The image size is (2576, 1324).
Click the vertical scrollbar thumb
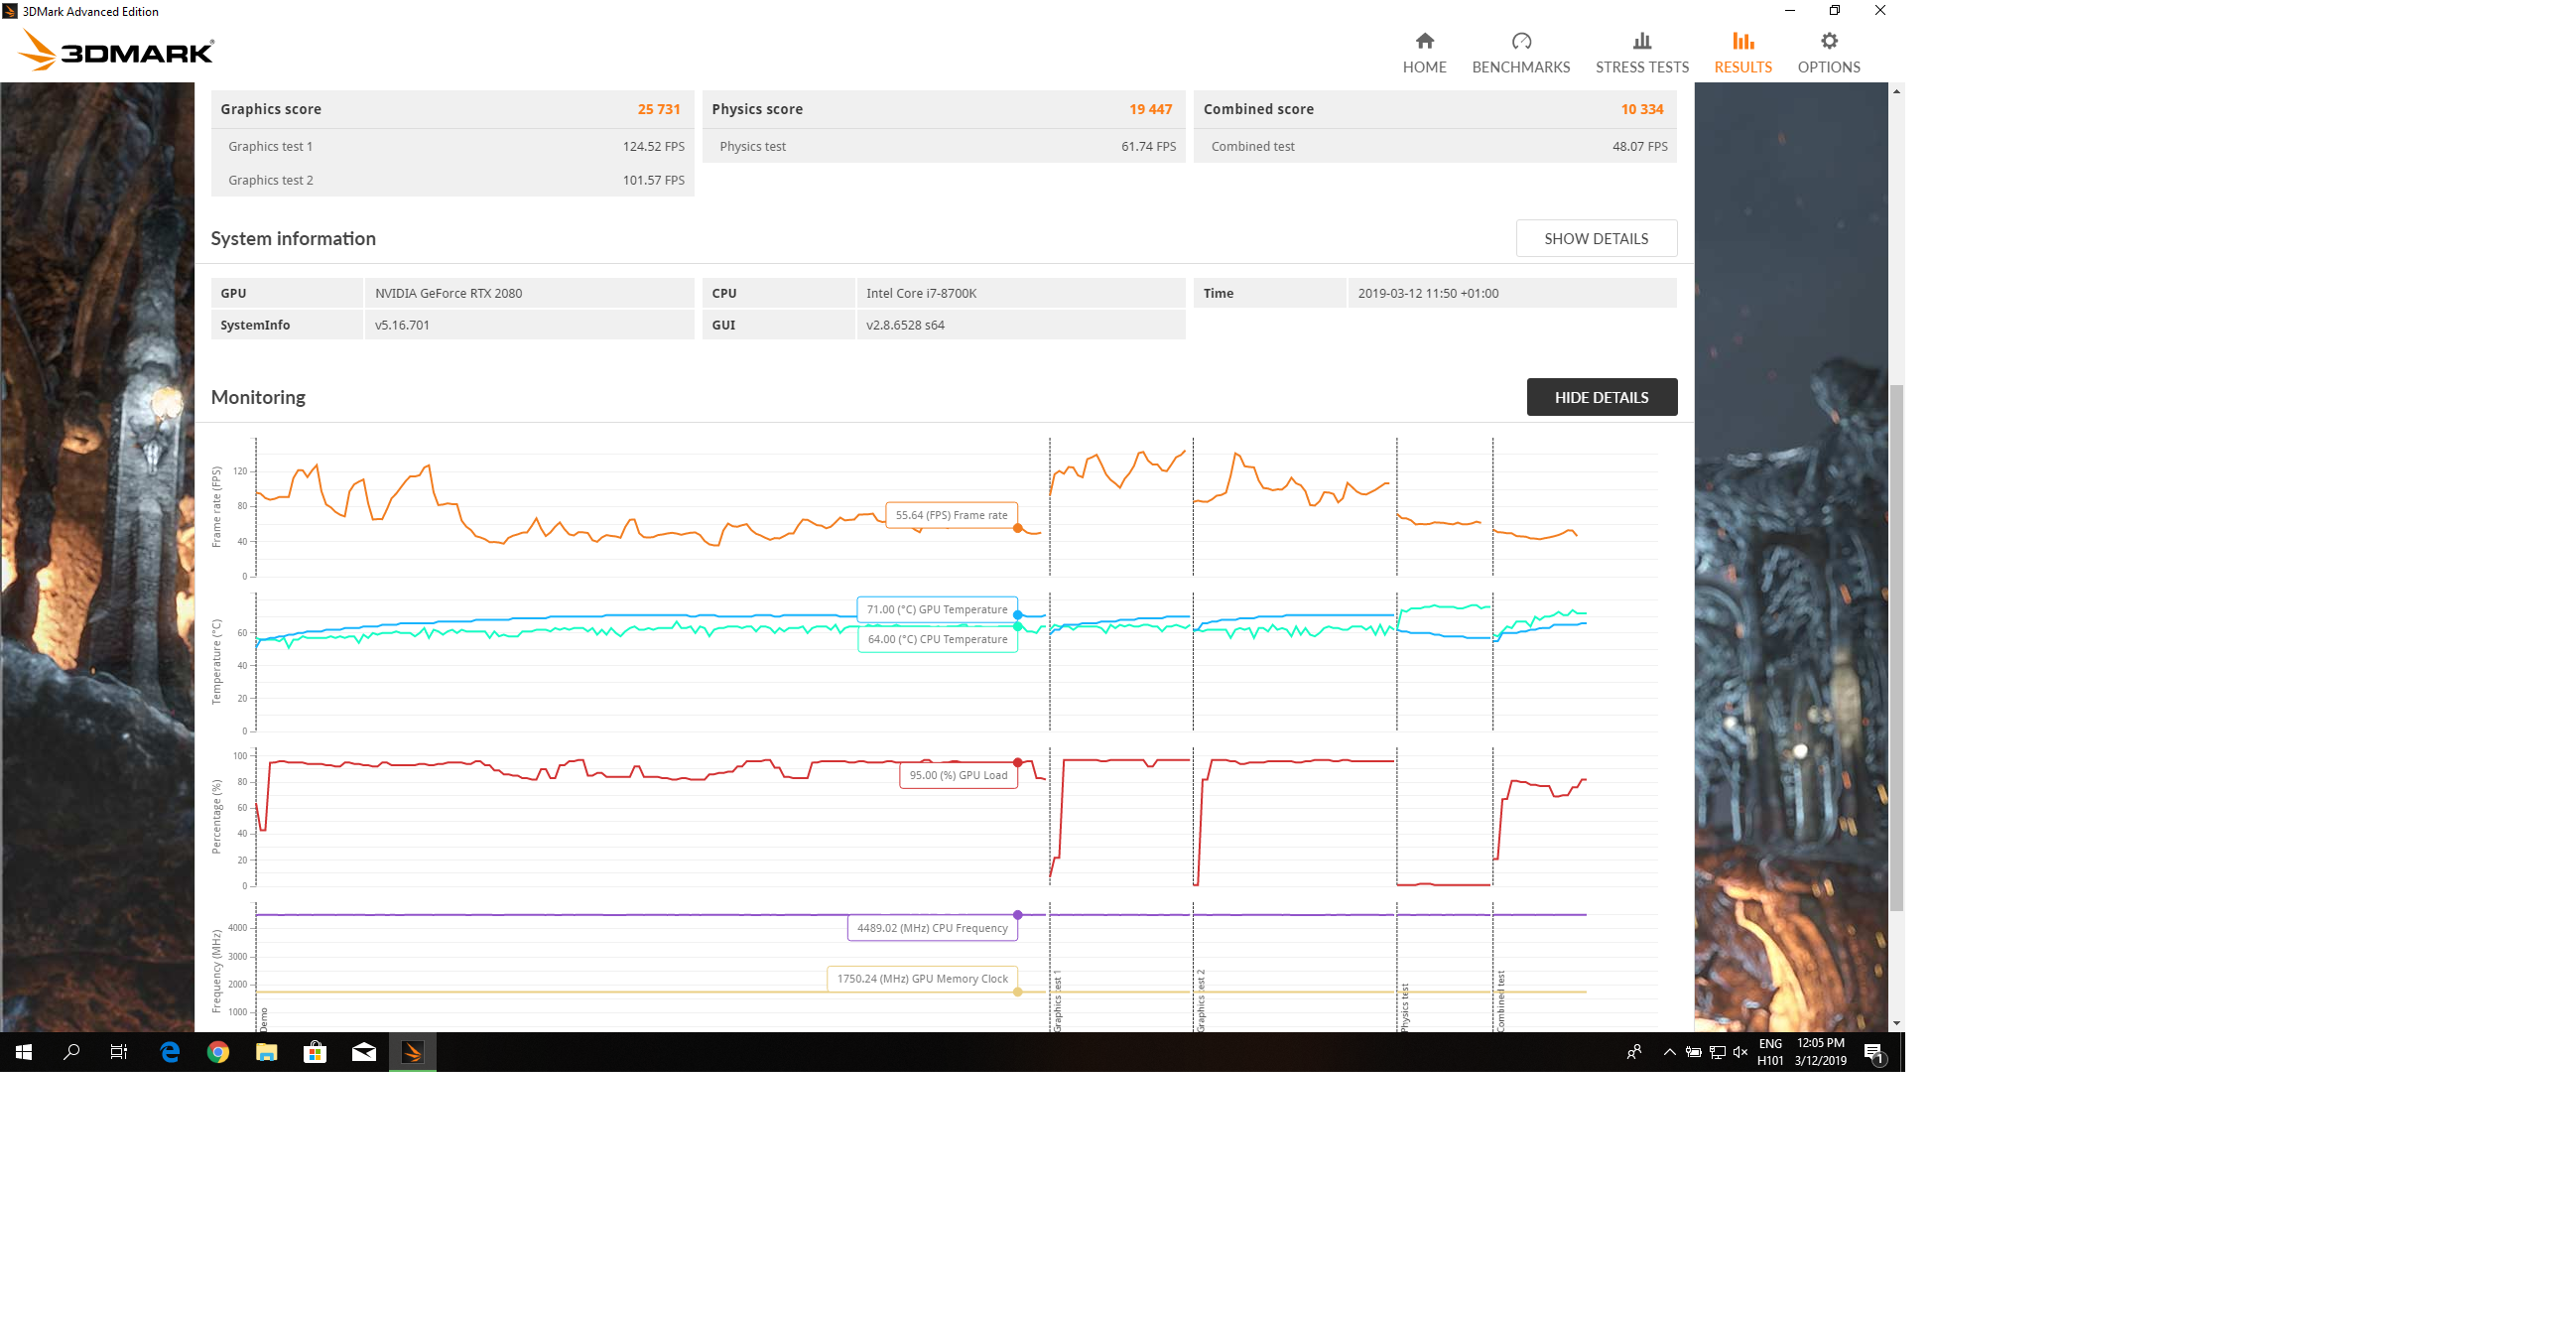[1896, 647]
